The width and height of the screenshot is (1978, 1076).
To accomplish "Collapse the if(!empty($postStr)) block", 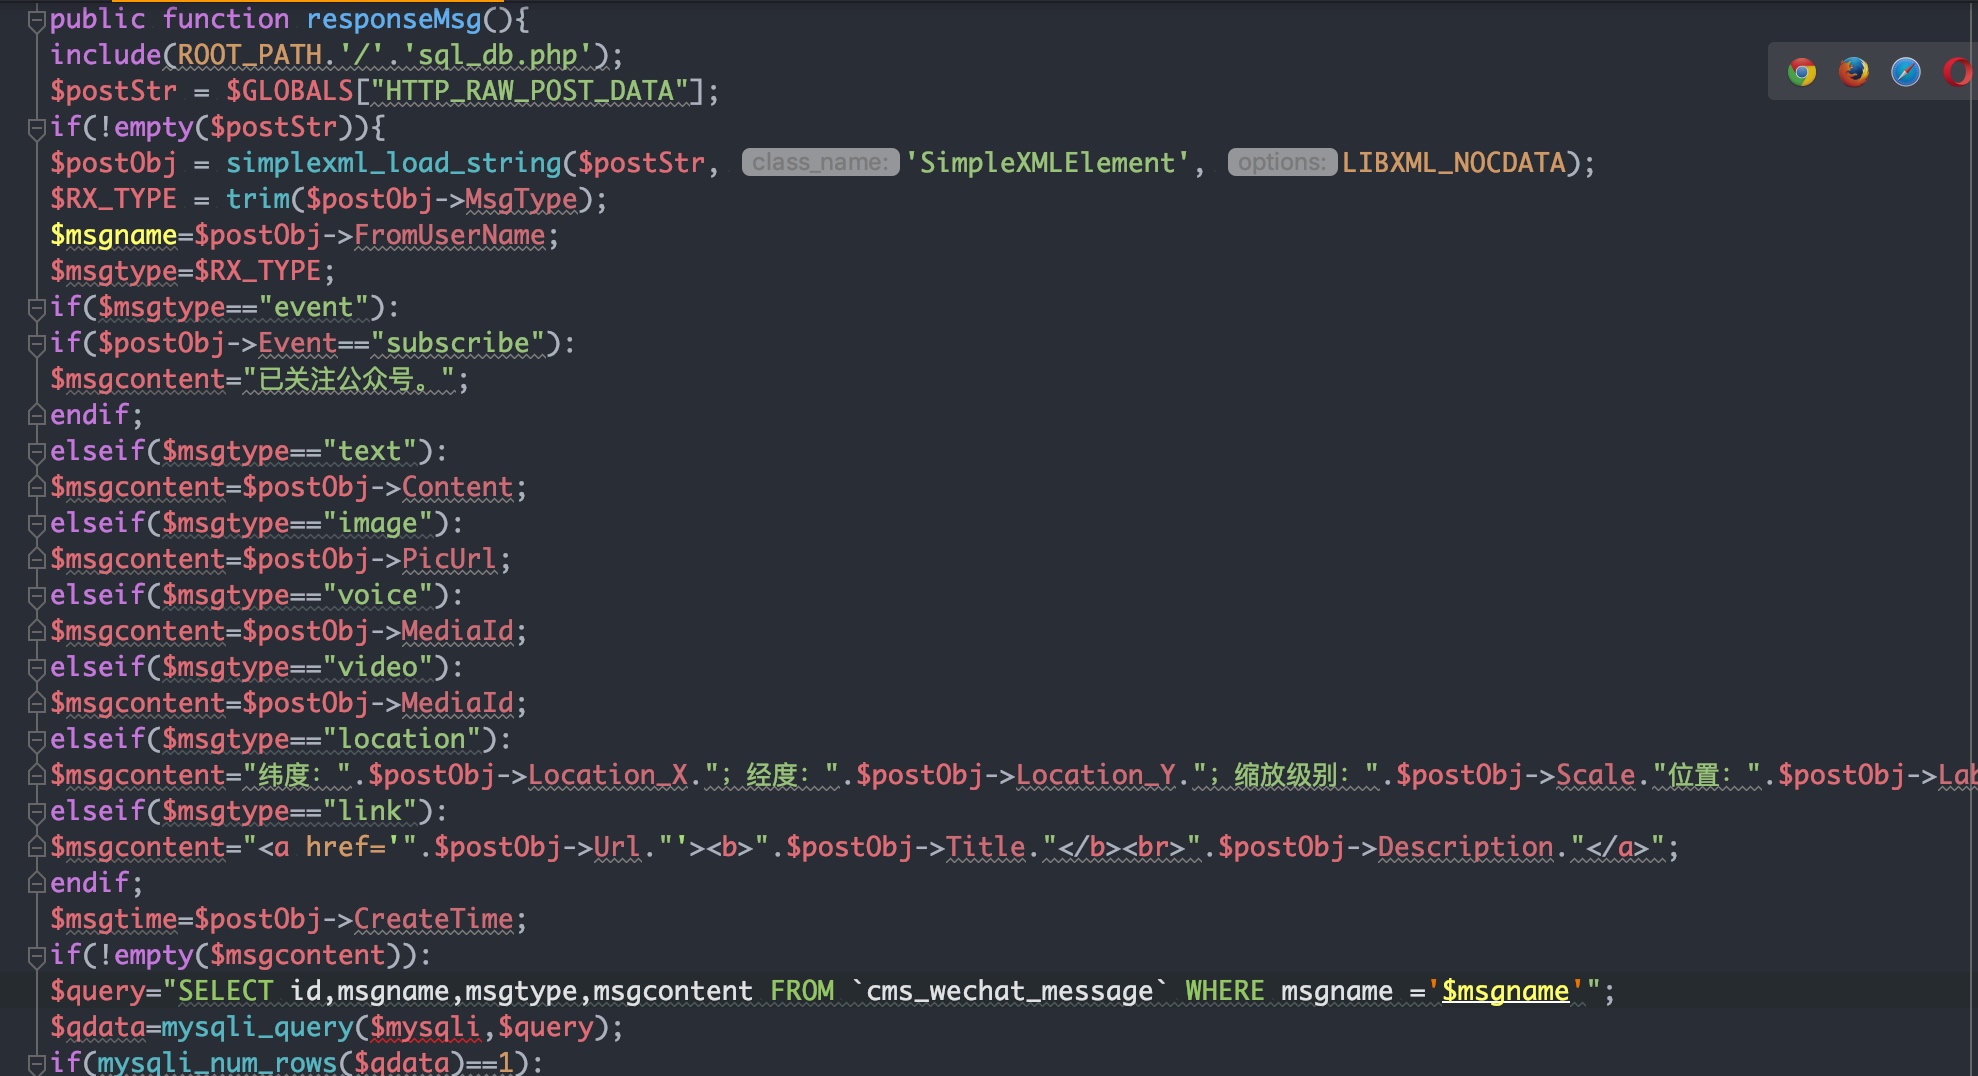I will click(37, 127).
